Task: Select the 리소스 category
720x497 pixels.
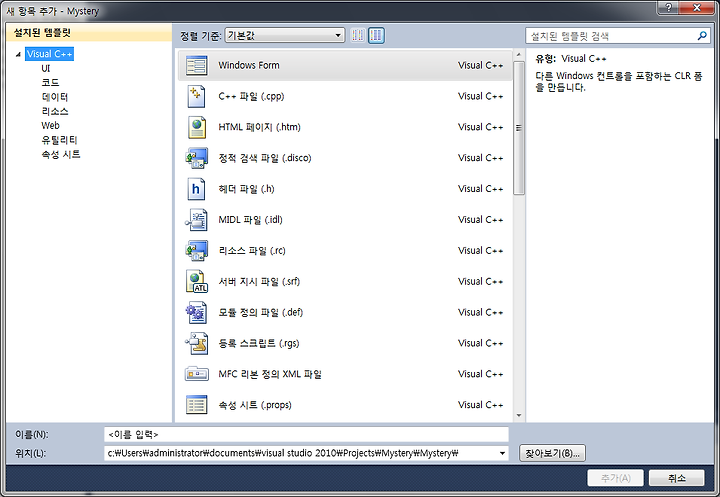Action: click(55, 111)
